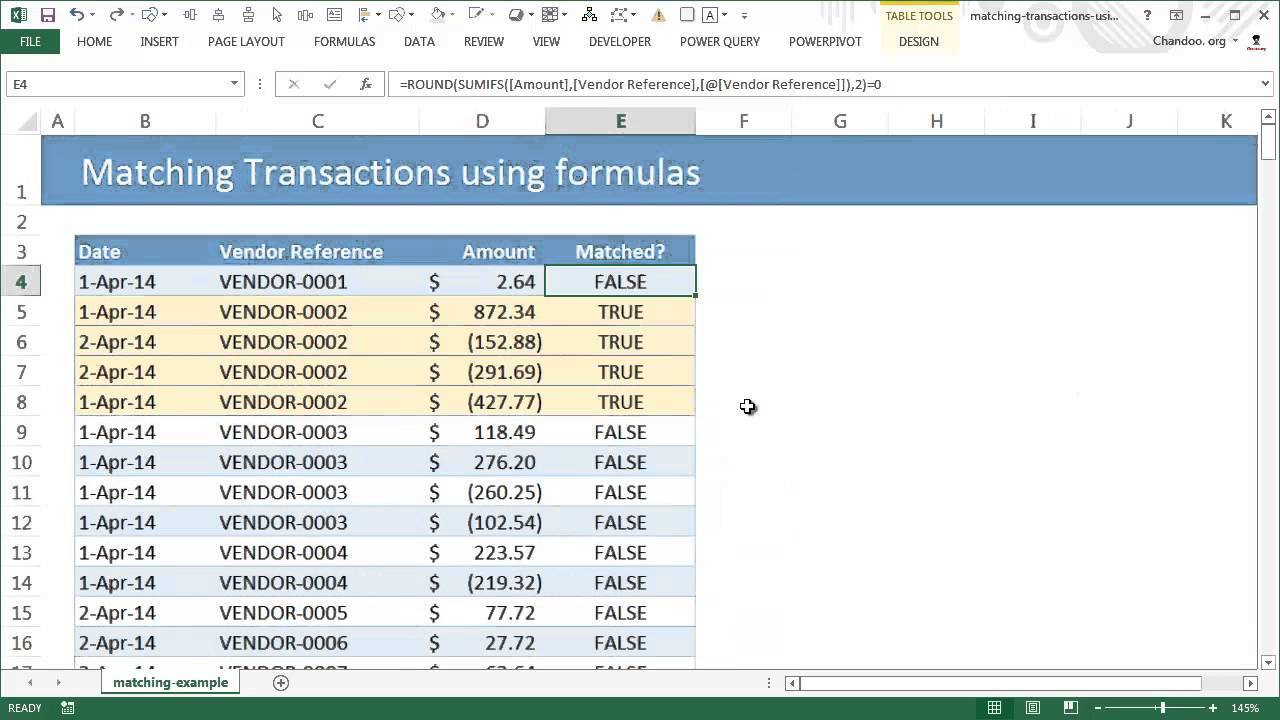The image size is (1280, 720).
Task: Expand the Undo history dropdown arrow
Action: pyautogui.click(x=92, y=15)
